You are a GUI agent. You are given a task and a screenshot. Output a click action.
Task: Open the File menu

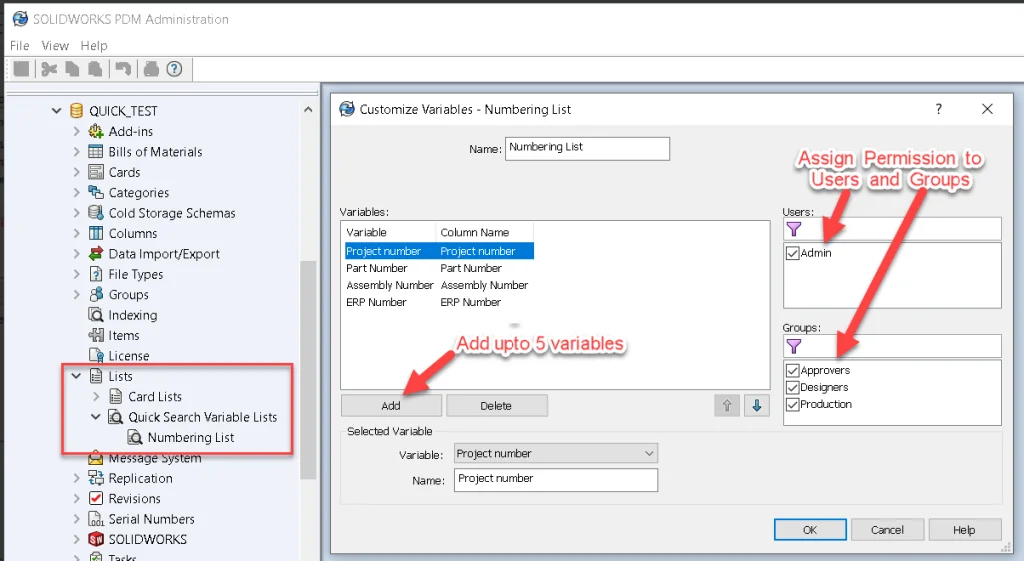20,46
